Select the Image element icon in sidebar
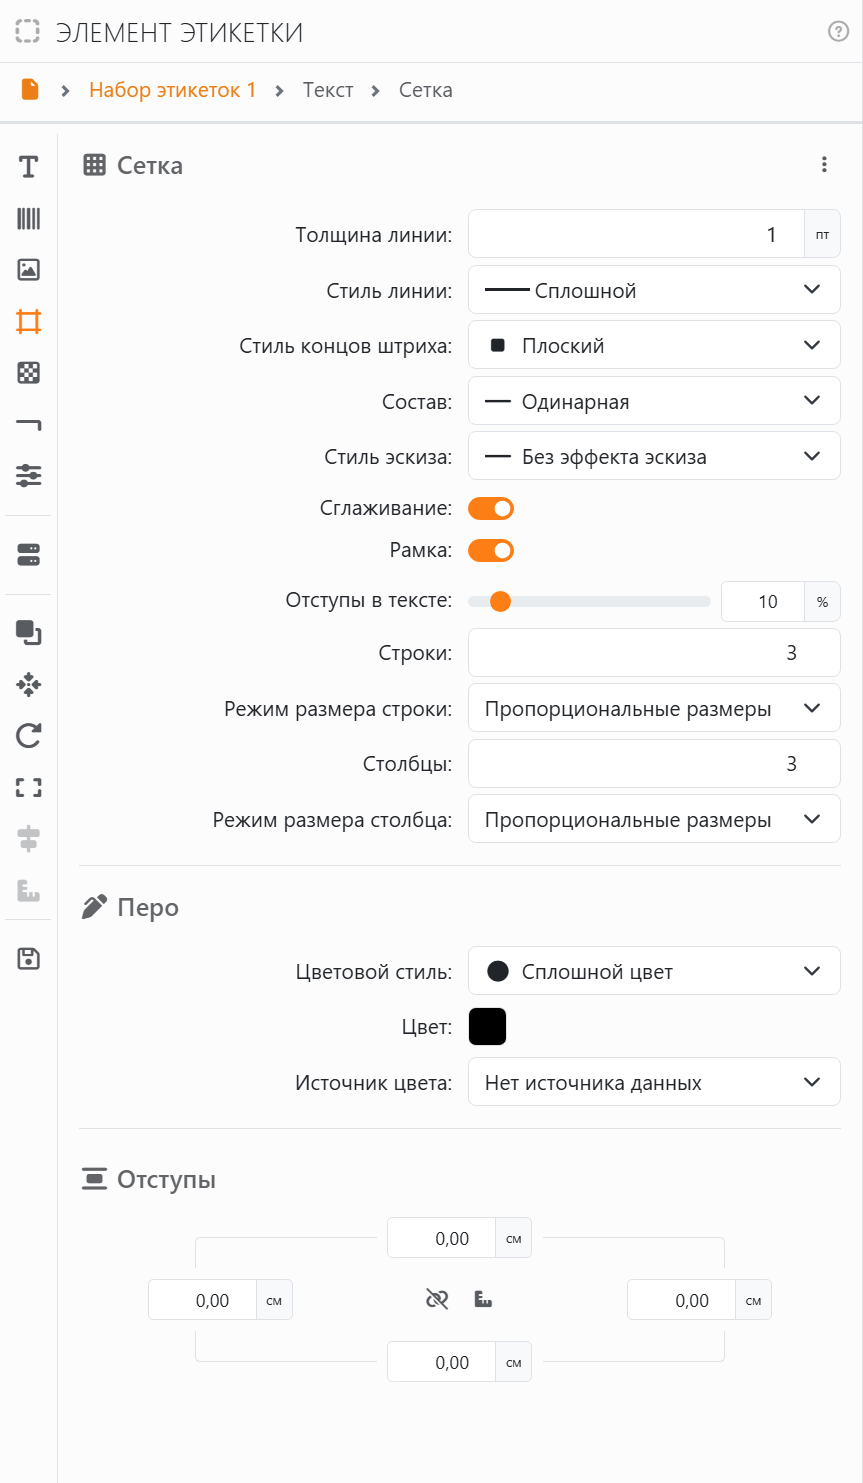This screenshot has height=1483, width=863. point(28,269)
